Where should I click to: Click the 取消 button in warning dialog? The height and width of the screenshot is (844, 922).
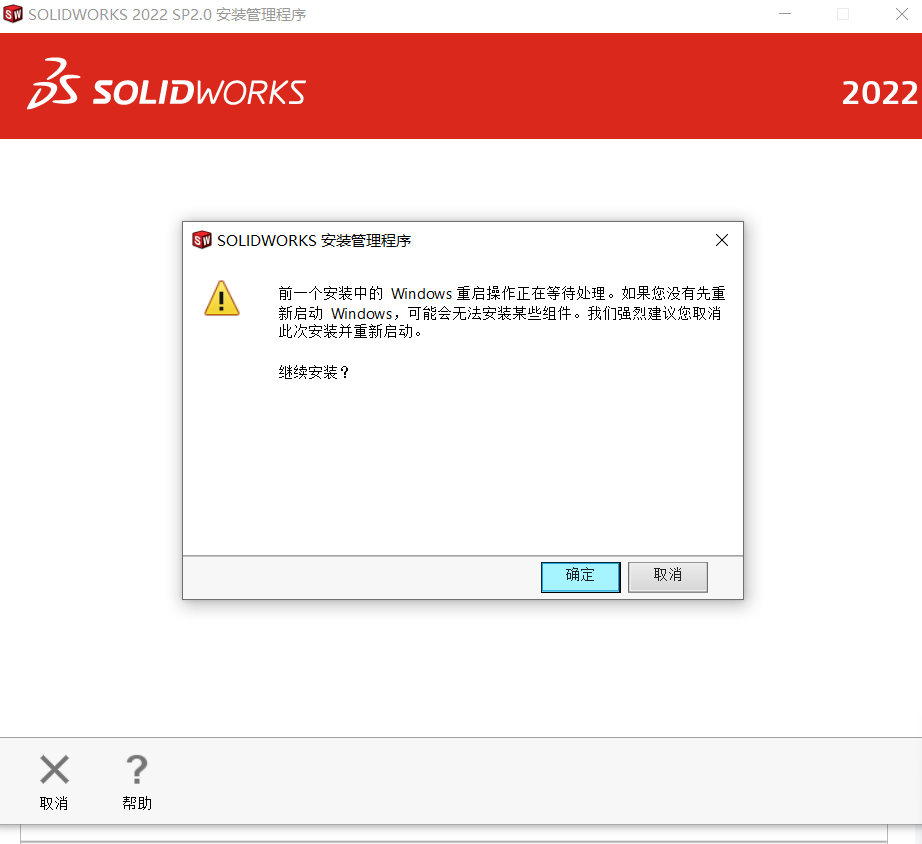(667, 577)
